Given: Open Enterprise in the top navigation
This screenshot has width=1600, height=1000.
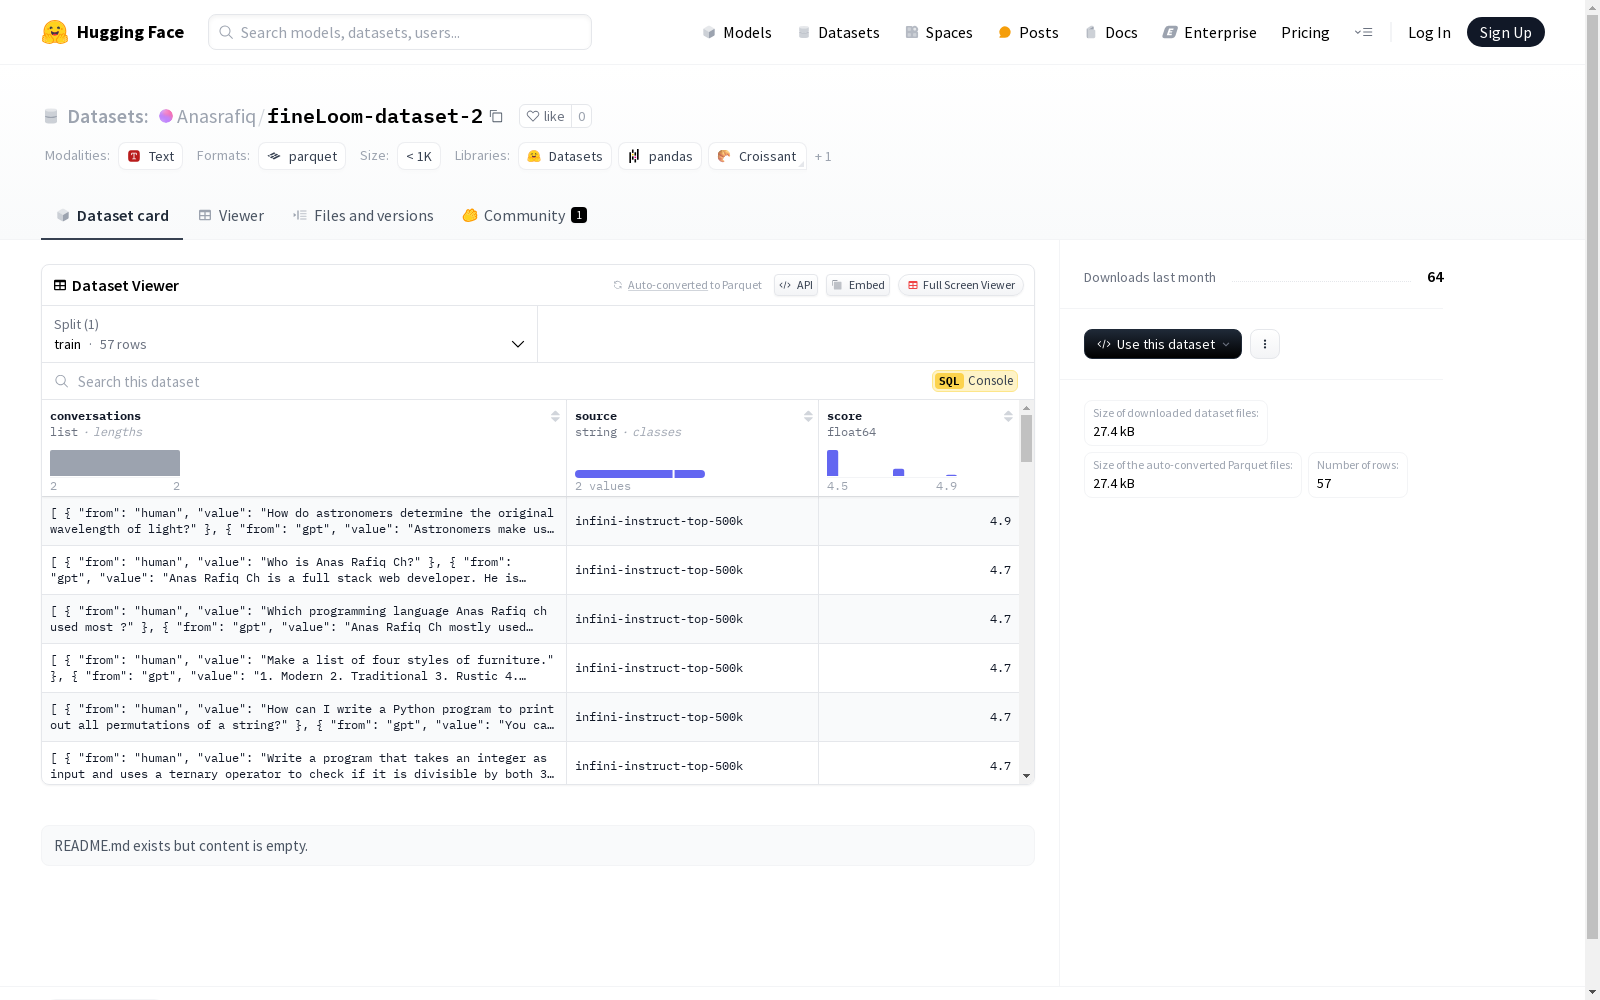Looking at the screenshot, I should pos(1209,32).
